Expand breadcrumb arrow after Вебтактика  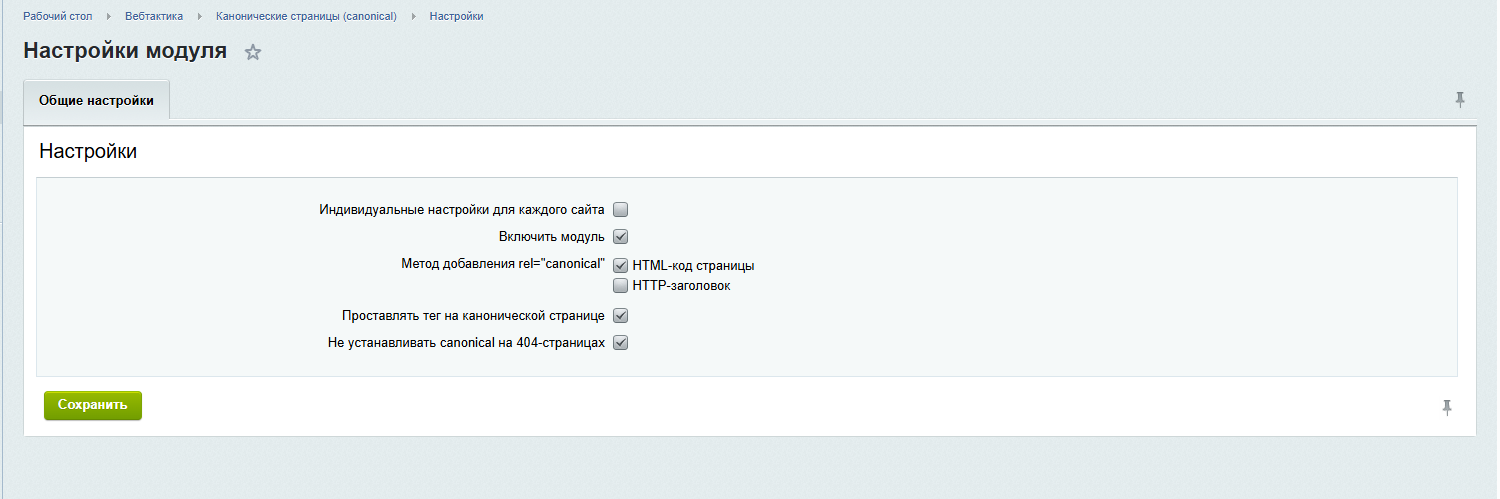click(200, 17)
